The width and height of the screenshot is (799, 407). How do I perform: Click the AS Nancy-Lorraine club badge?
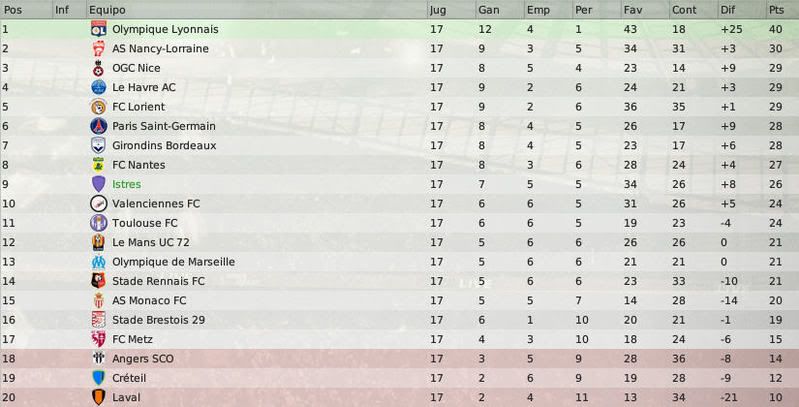[x=98, y=48]
